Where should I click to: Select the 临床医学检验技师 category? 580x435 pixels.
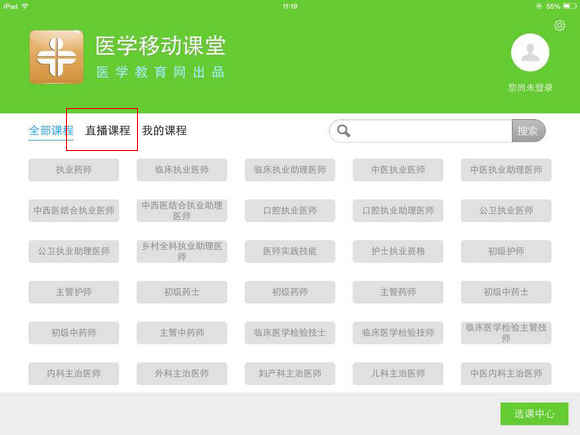[x=398, y=333]
